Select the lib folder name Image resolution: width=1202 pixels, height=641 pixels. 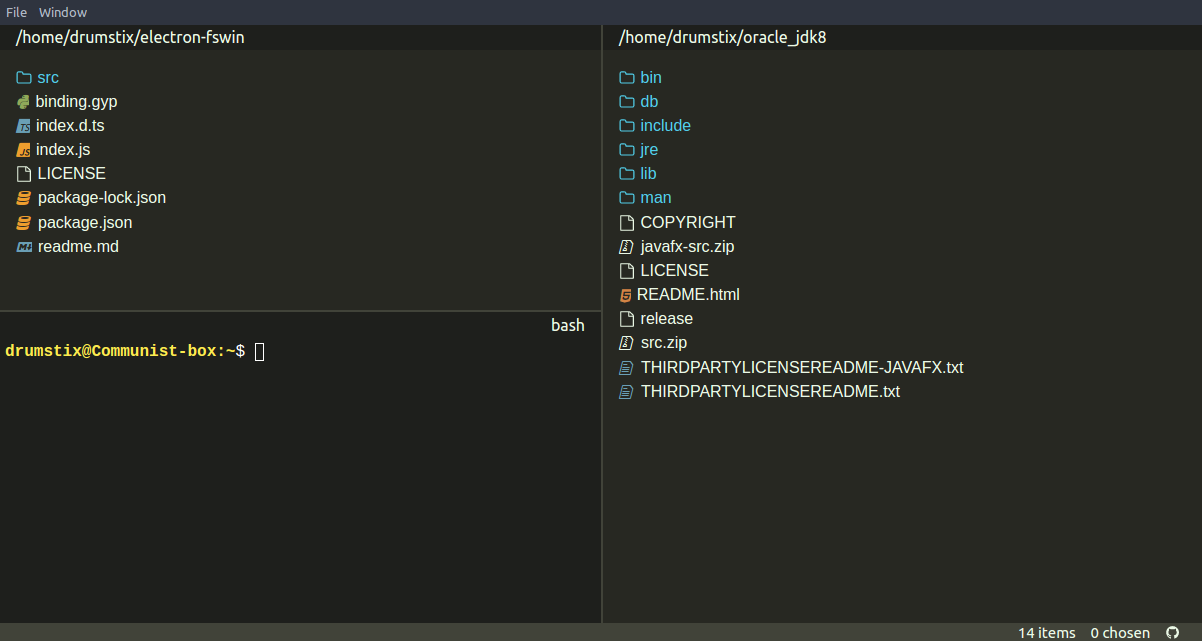[x=649, y=173]
